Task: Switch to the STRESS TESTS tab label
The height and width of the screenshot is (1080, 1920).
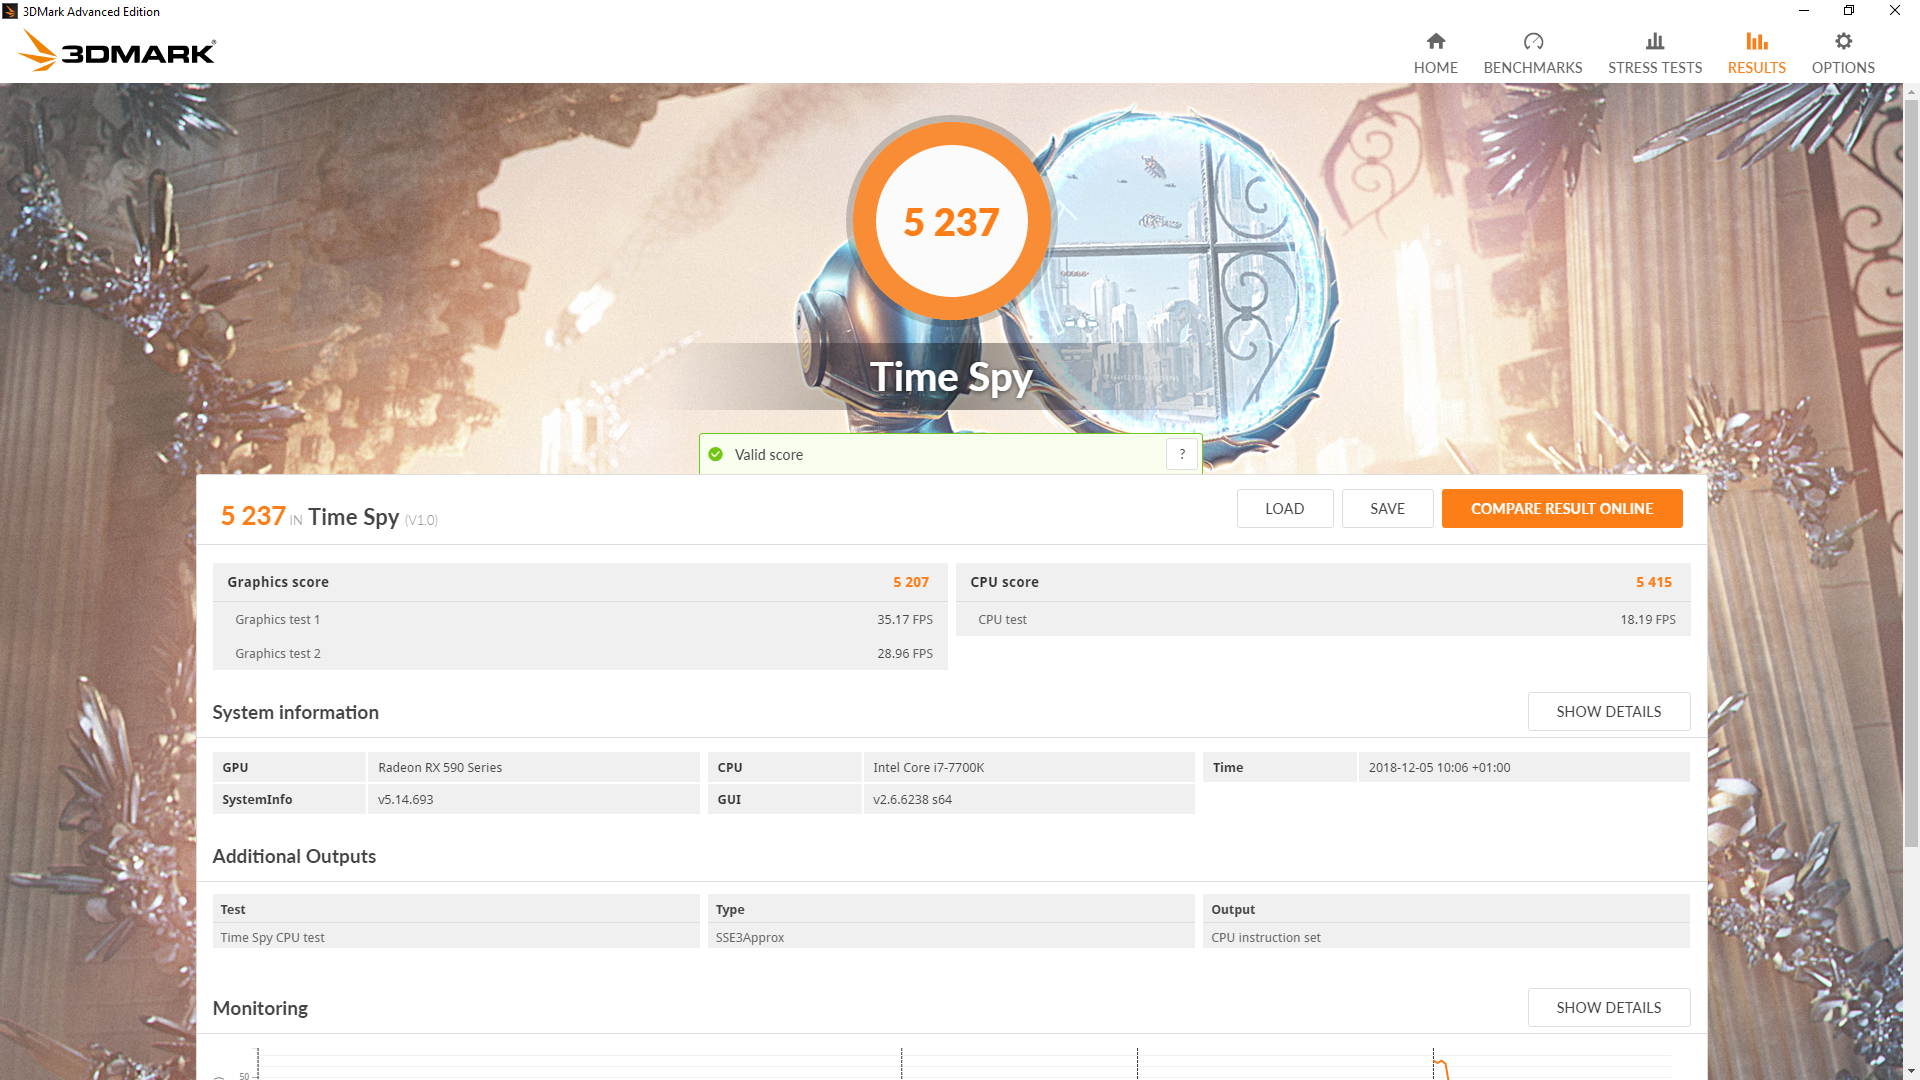Action: (x=1654, y=68)
